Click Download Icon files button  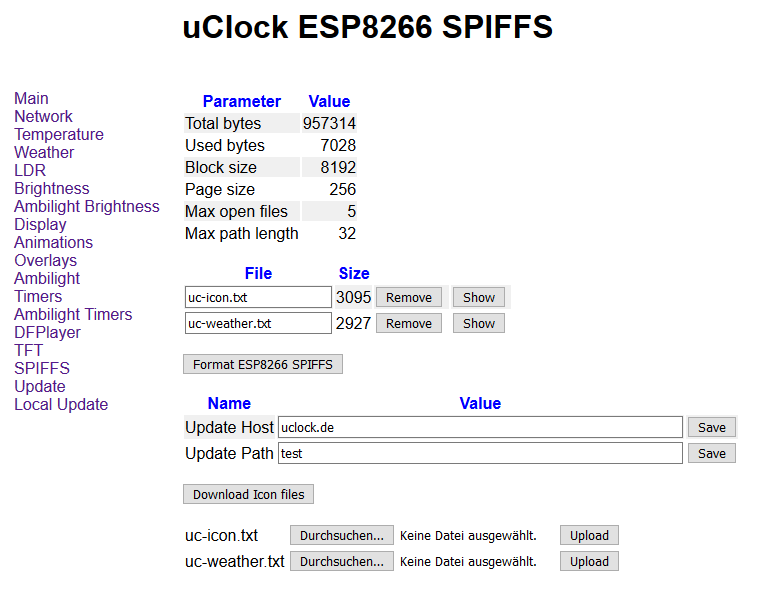point(248,494)
